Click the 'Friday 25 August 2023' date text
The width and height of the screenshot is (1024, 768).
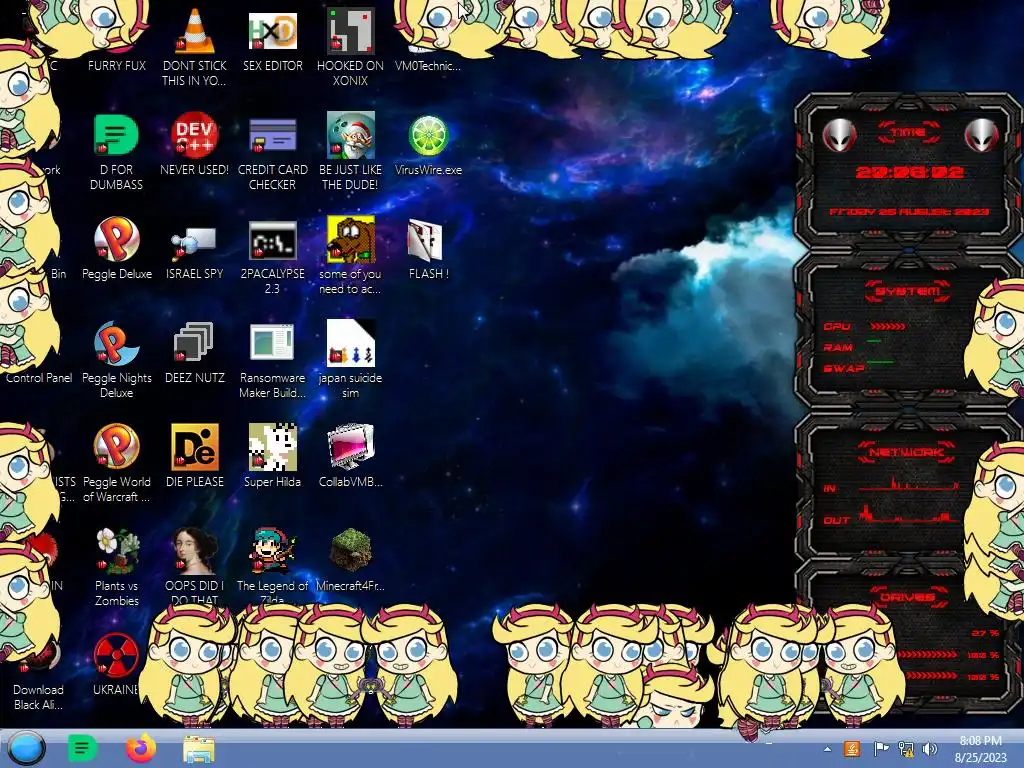pos(908,212)
